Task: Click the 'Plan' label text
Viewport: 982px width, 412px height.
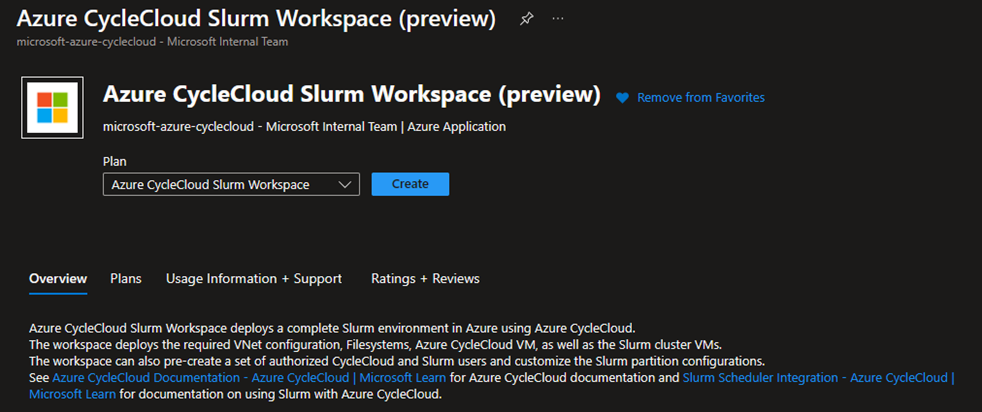Action: tap(115, 162)
